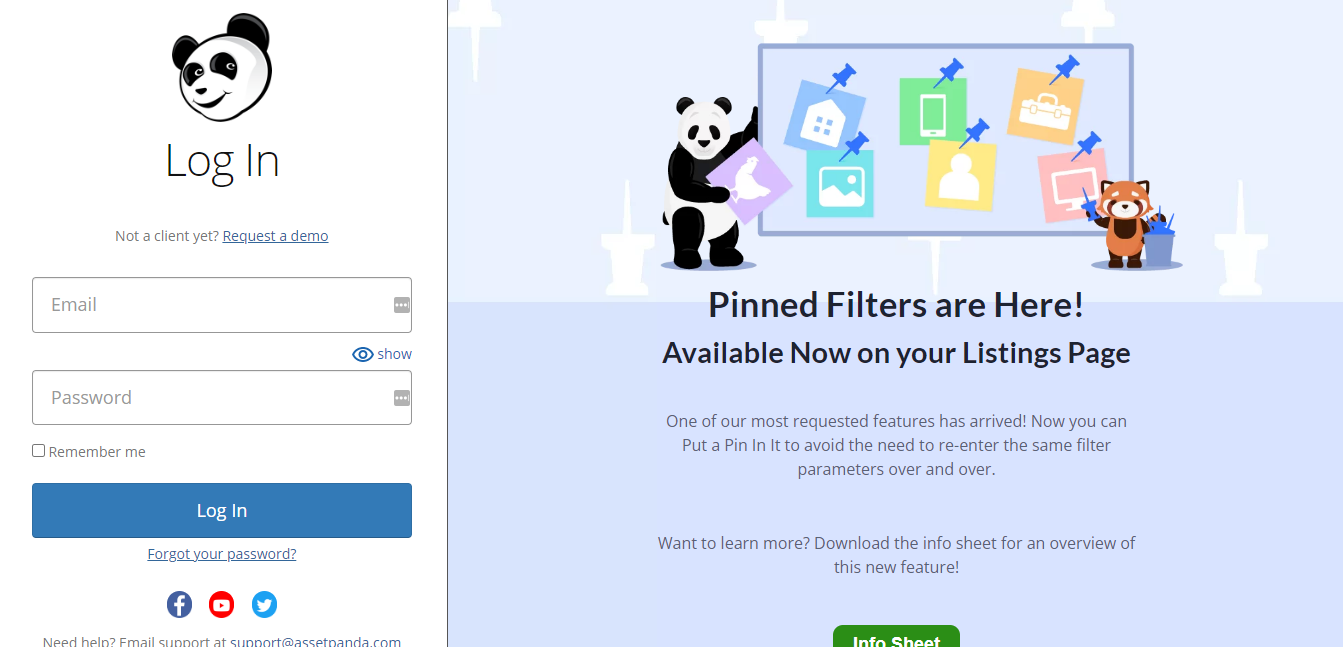Image resolution: width=1343 pixels, height=647 pixels.
Task: Click the purple bird note held by panda
Action: 749,181
